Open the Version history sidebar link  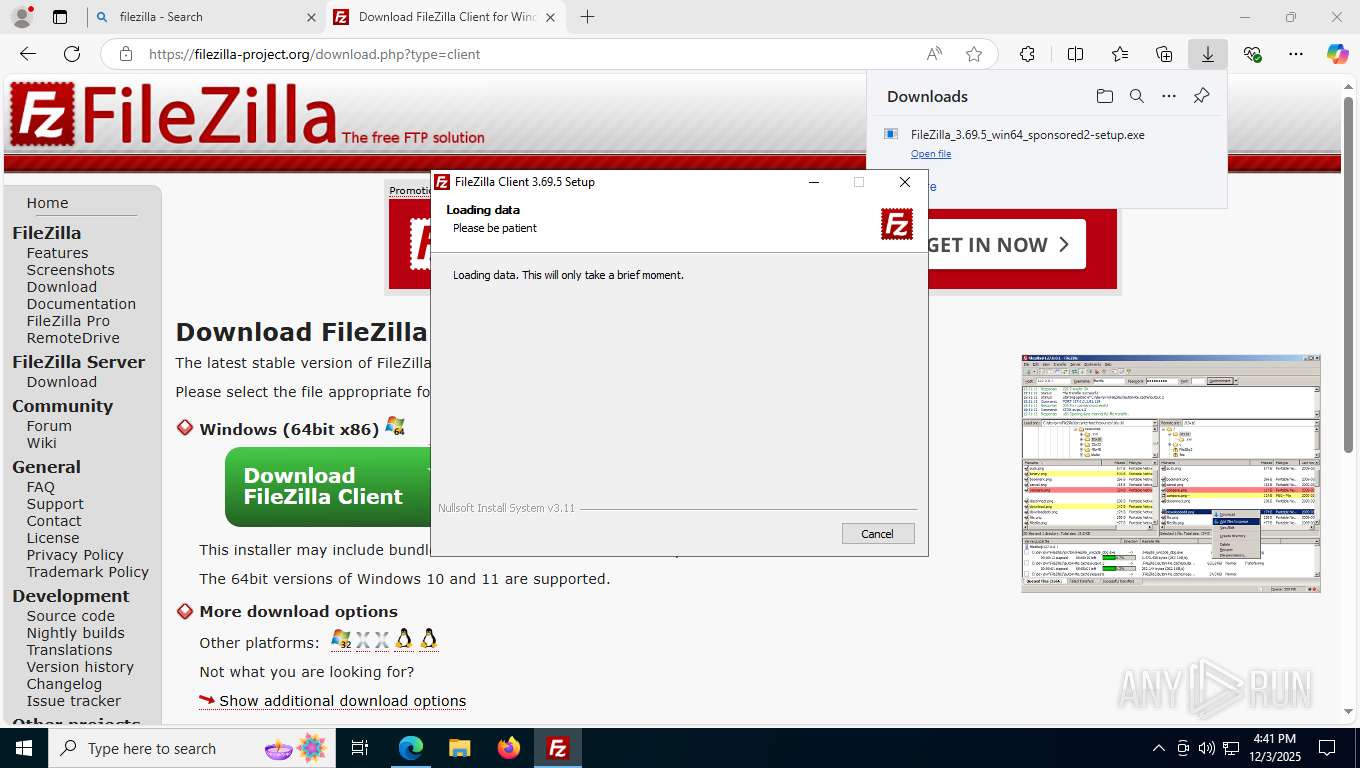coord(80,667)
